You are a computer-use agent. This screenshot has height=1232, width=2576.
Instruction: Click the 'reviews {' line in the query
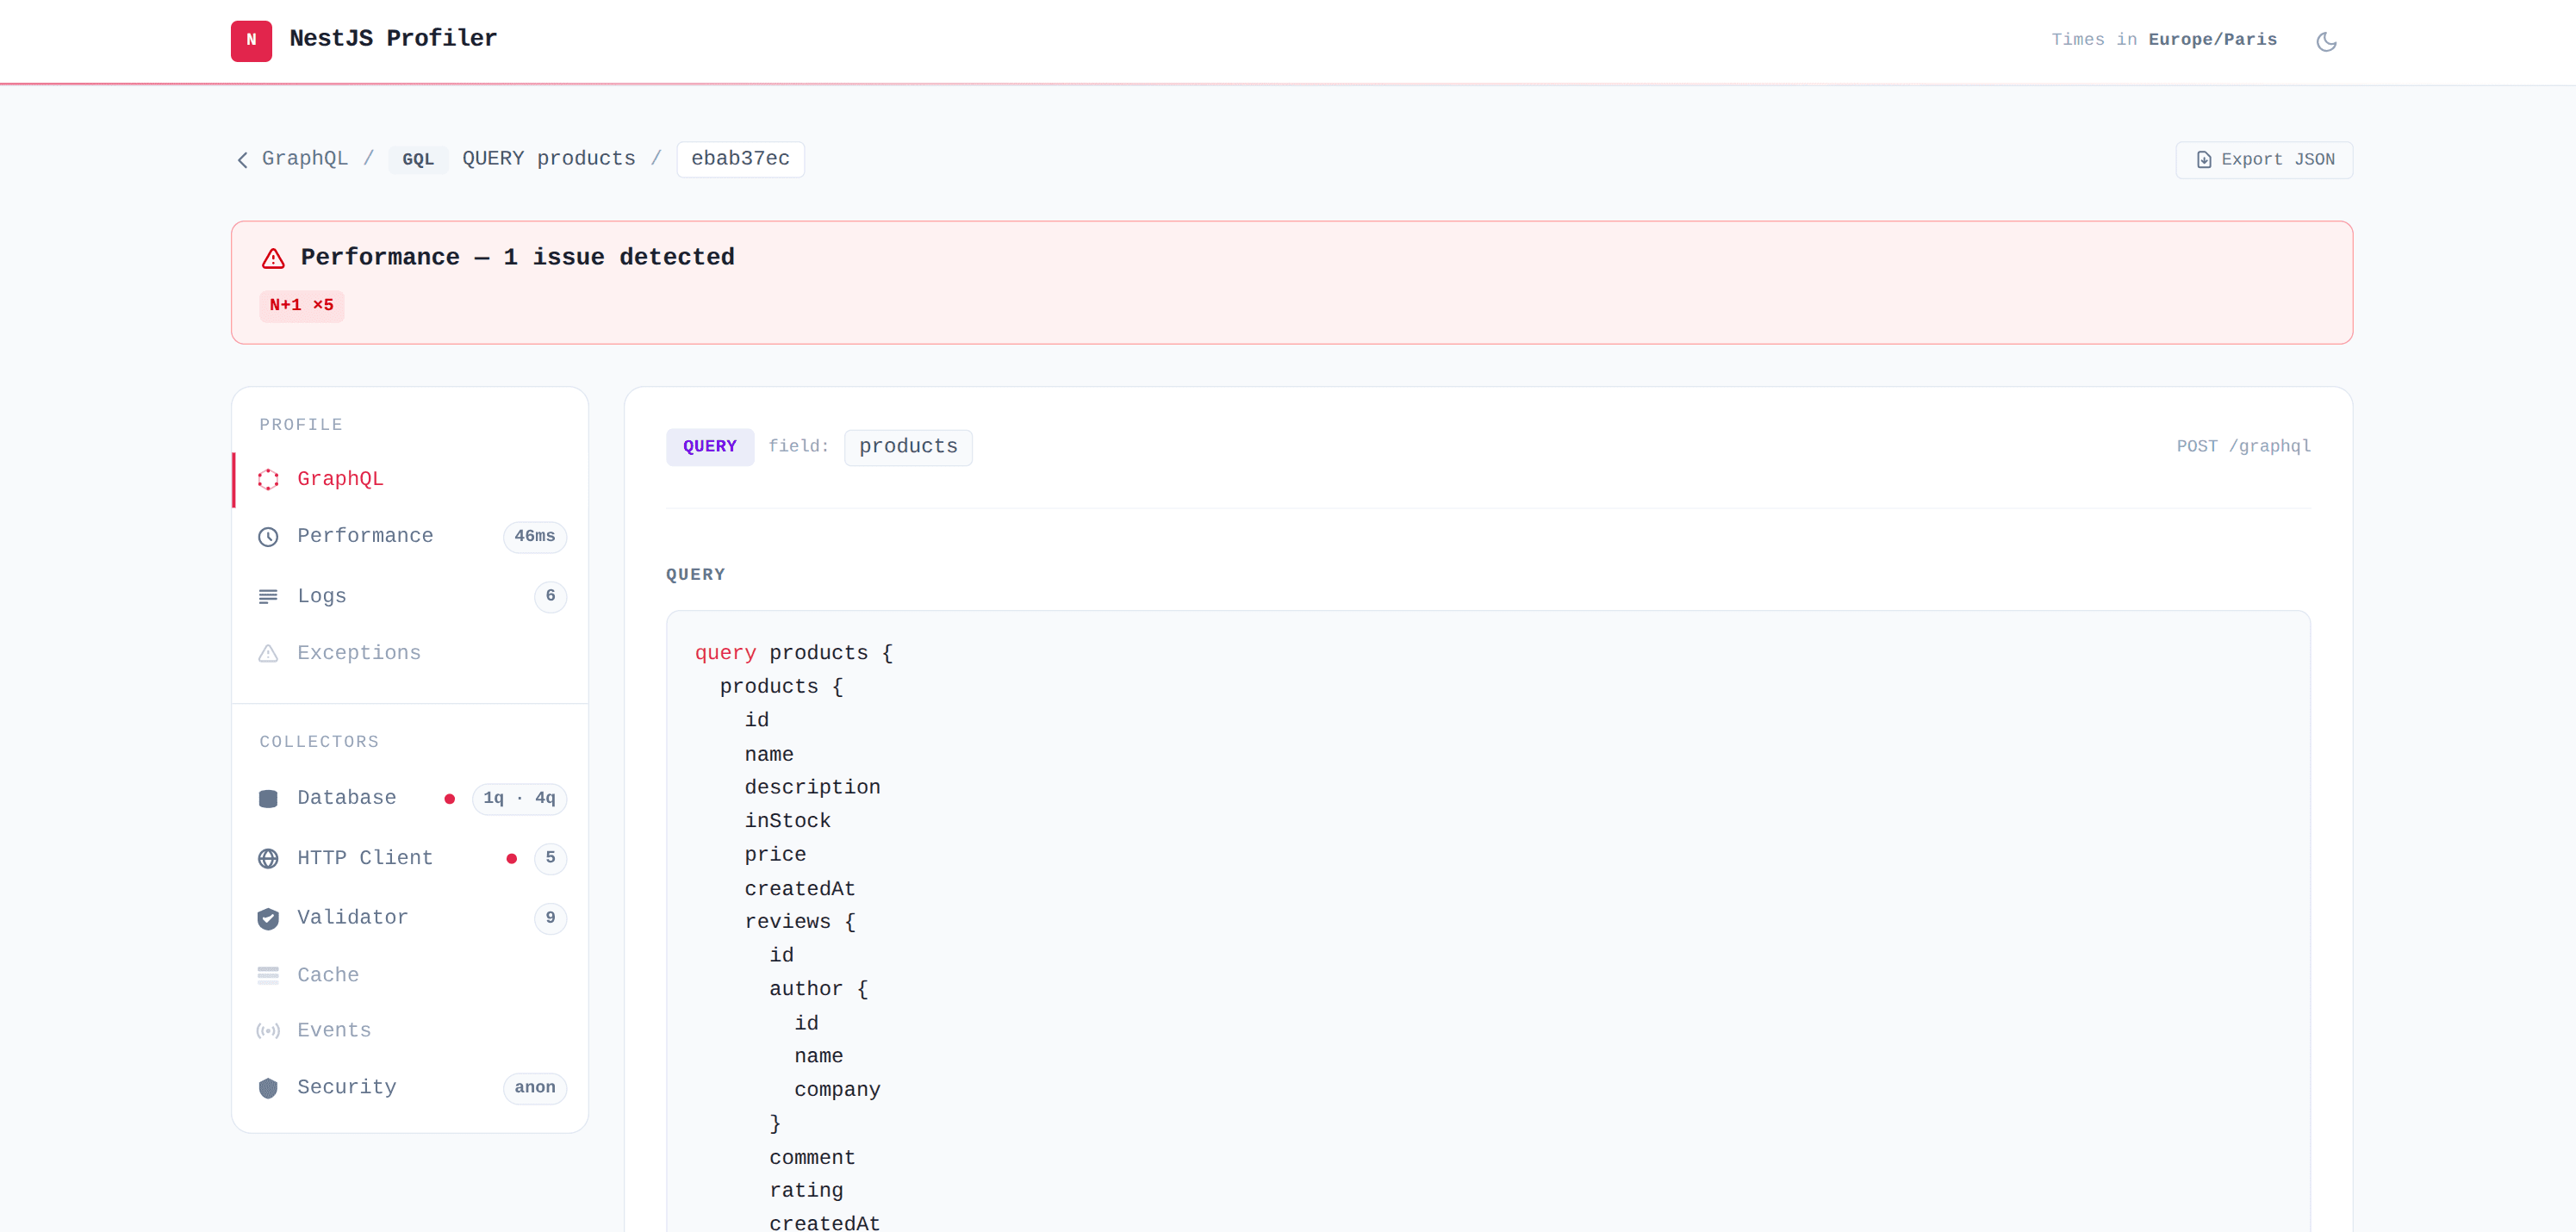[x=800, y=922]
